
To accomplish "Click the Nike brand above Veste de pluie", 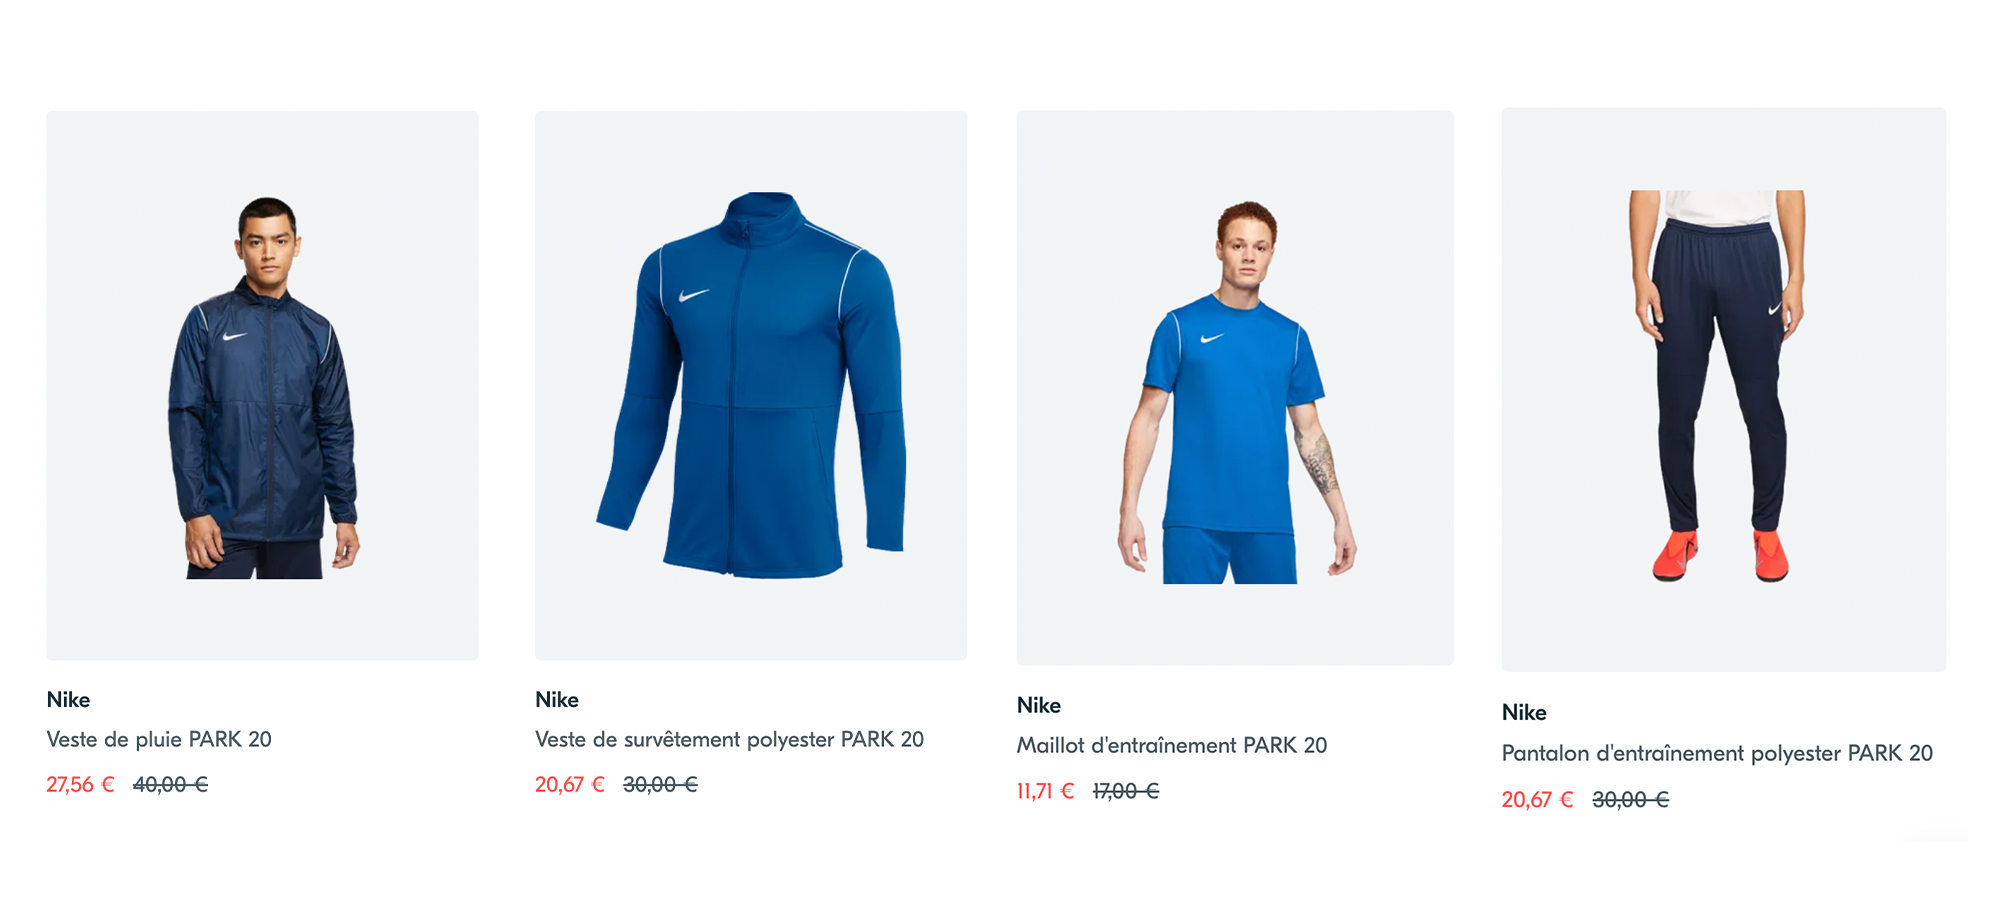I will [68, 700].
